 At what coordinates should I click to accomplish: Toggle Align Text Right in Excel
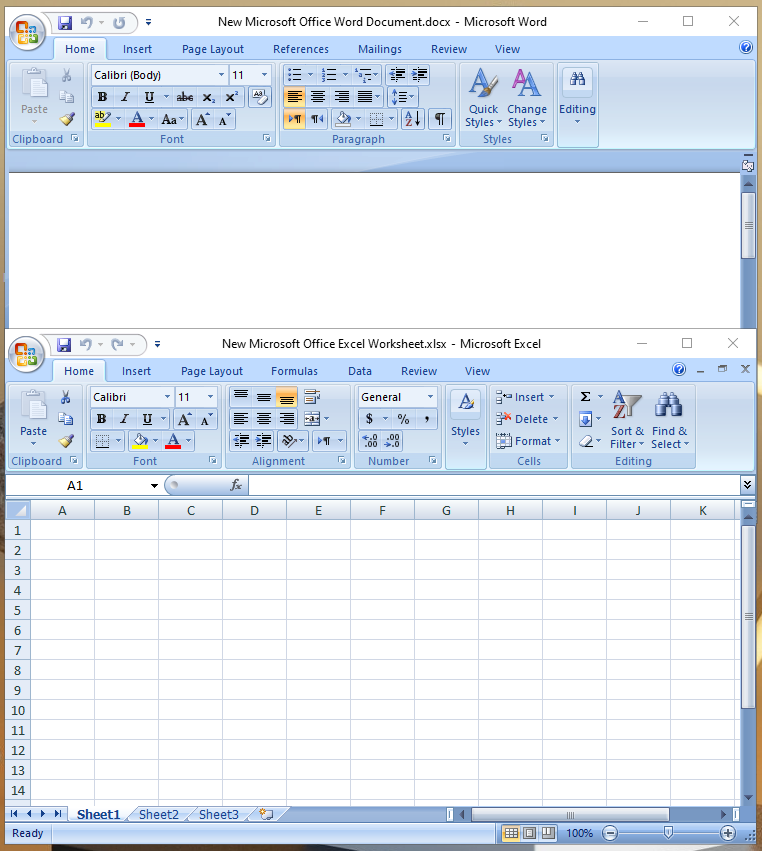pos(287,419)
